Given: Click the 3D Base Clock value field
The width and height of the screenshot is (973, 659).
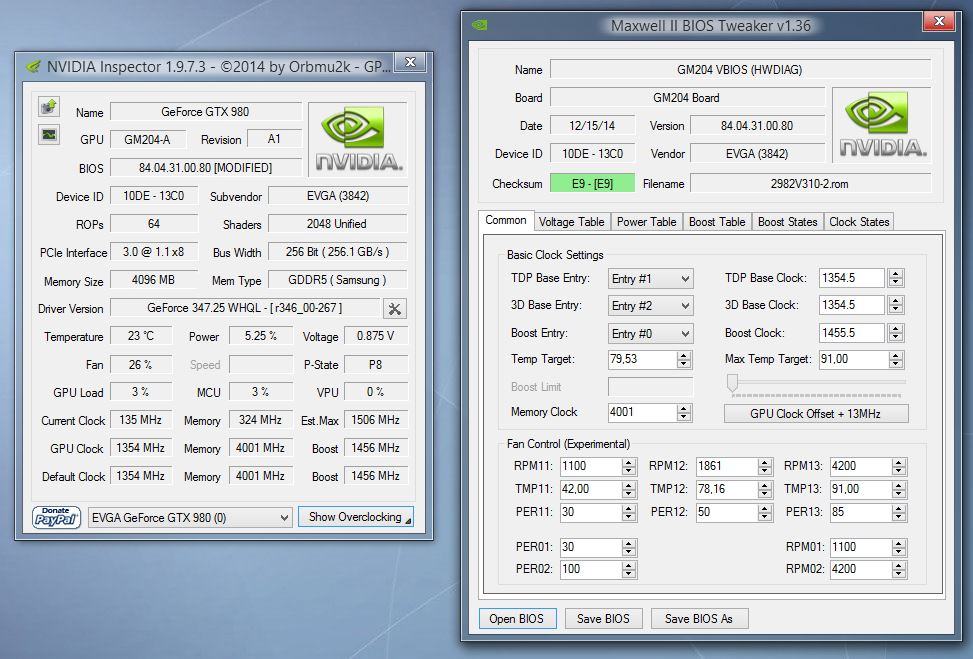Looking at the screenshot, I should (851, 305).
